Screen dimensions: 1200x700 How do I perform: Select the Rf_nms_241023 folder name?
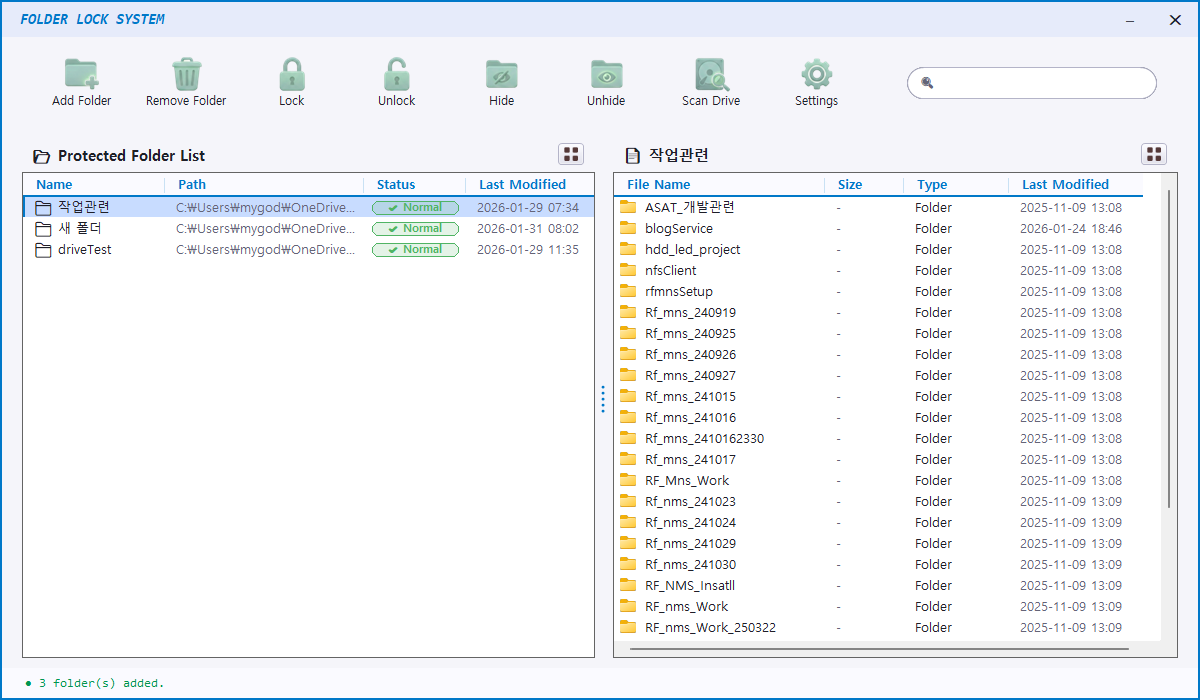click(690, 501)
